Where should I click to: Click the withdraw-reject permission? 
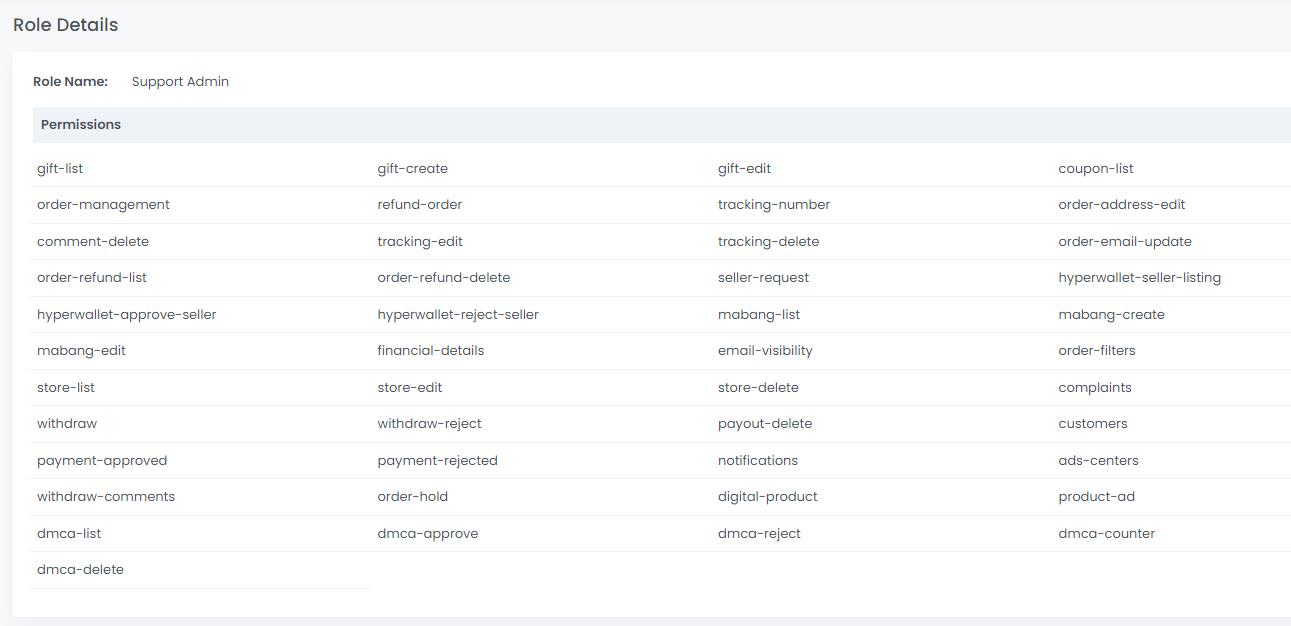pyautogui.click(x=429, y=424)
